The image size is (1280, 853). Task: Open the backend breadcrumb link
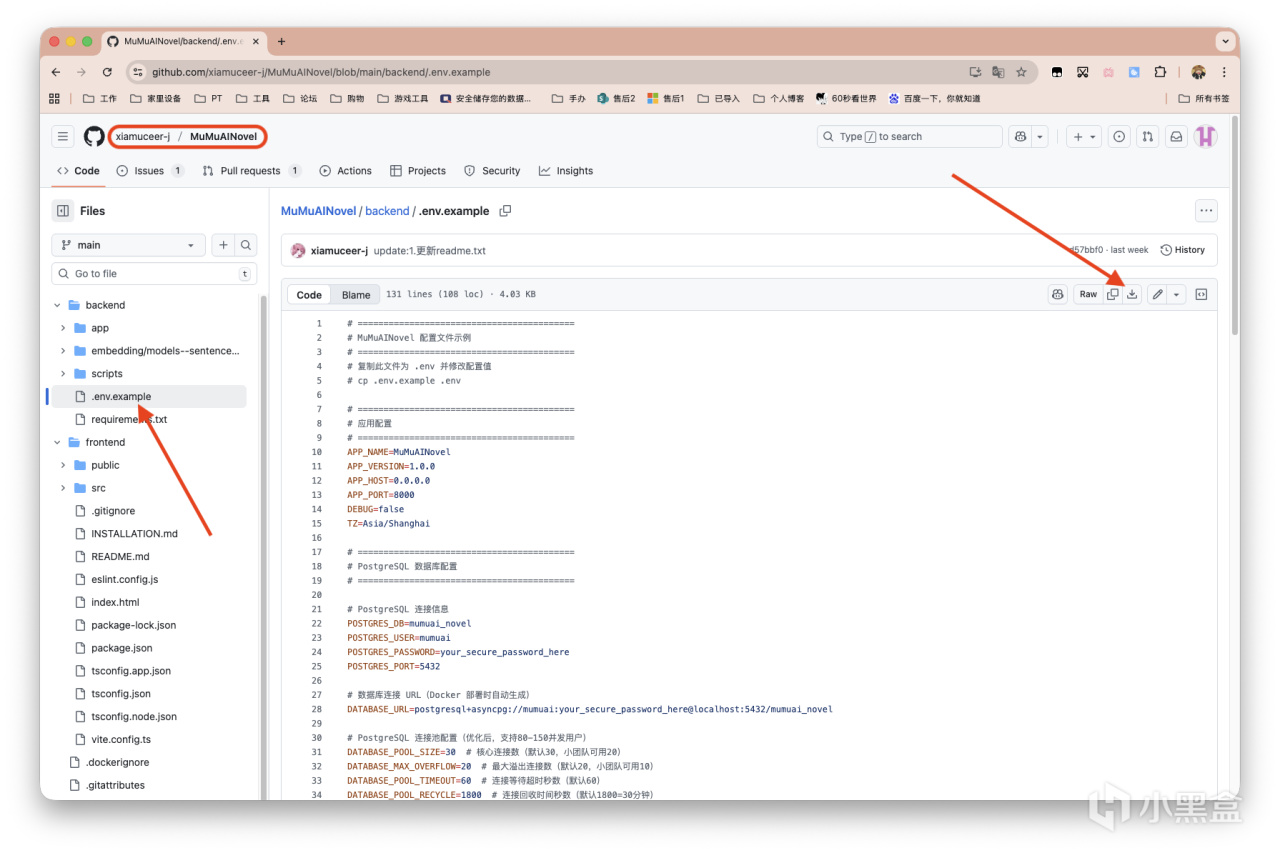(387, 211)
